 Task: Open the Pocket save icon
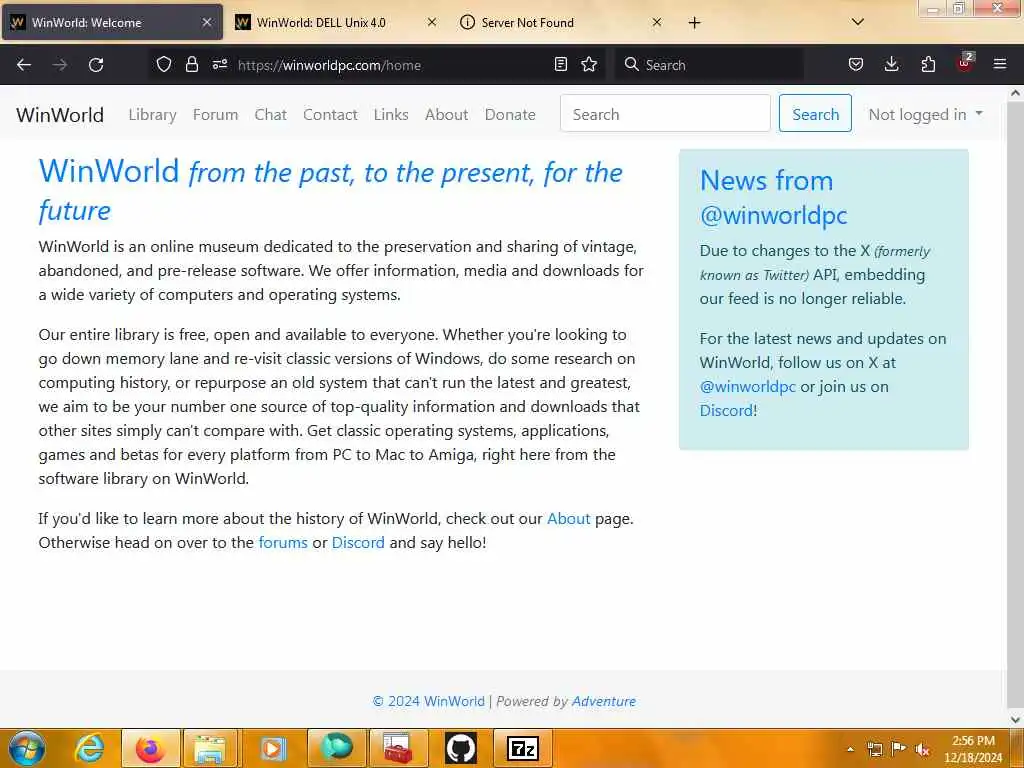coord(856,65)
